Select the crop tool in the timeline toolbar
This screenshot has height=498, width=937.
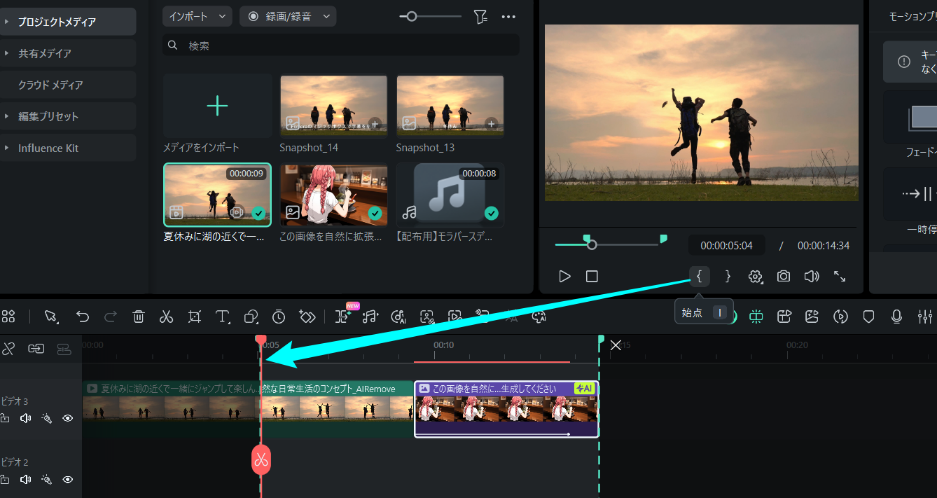click(x=194, y=317)
